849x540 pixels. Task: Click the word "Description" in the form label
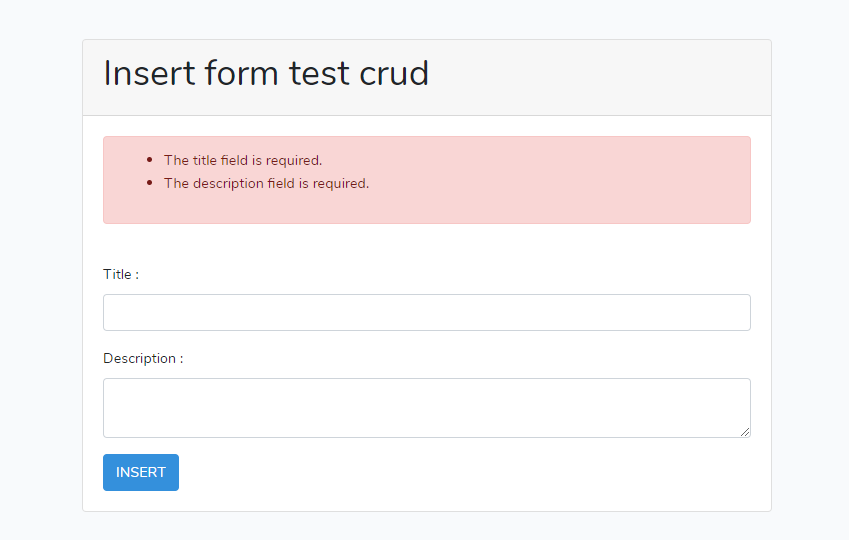(139, 358)
